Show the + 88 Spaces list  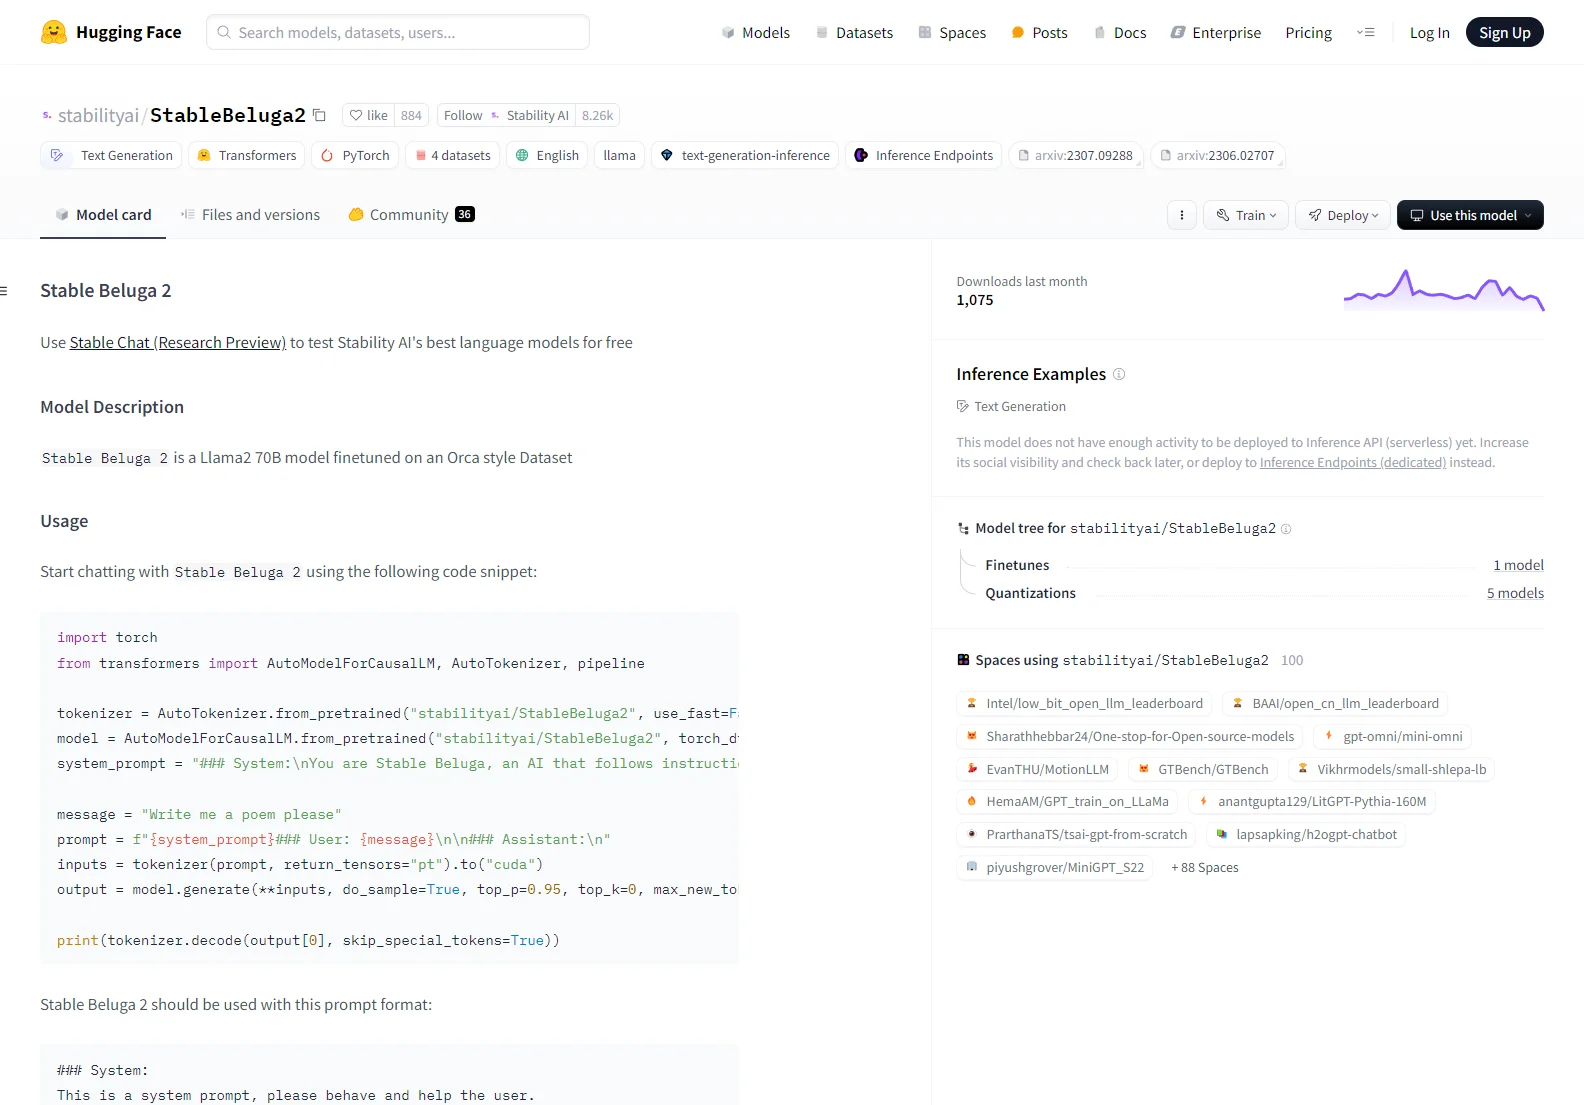(x=1204, y=867)
